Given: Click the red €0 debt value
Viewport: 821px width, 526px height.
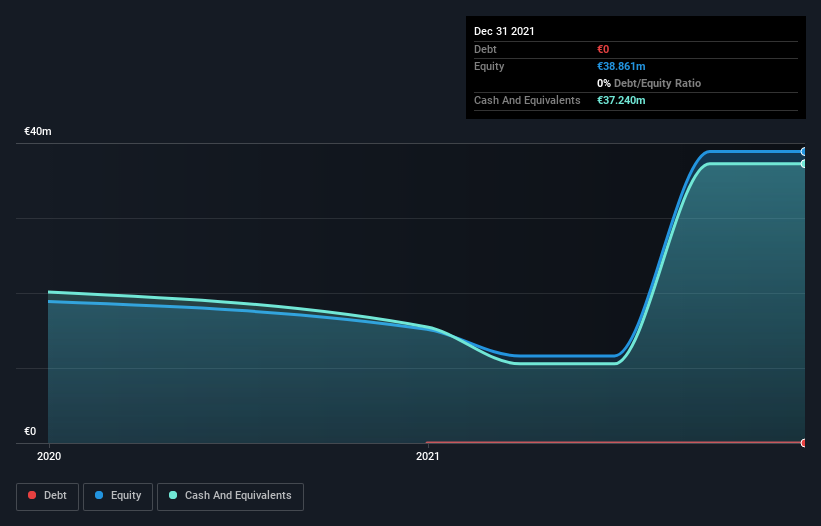Looking at the screenshot, I should point(603,49).
